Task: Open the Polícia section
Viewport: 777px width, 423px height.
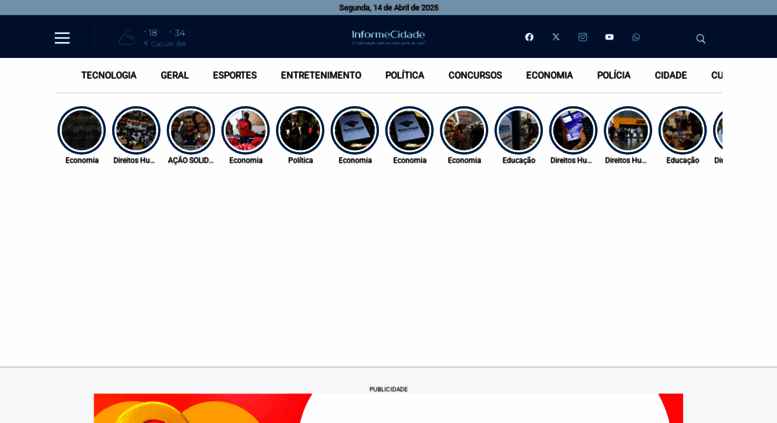Action: pyautogui.click(x=613, y=75)
